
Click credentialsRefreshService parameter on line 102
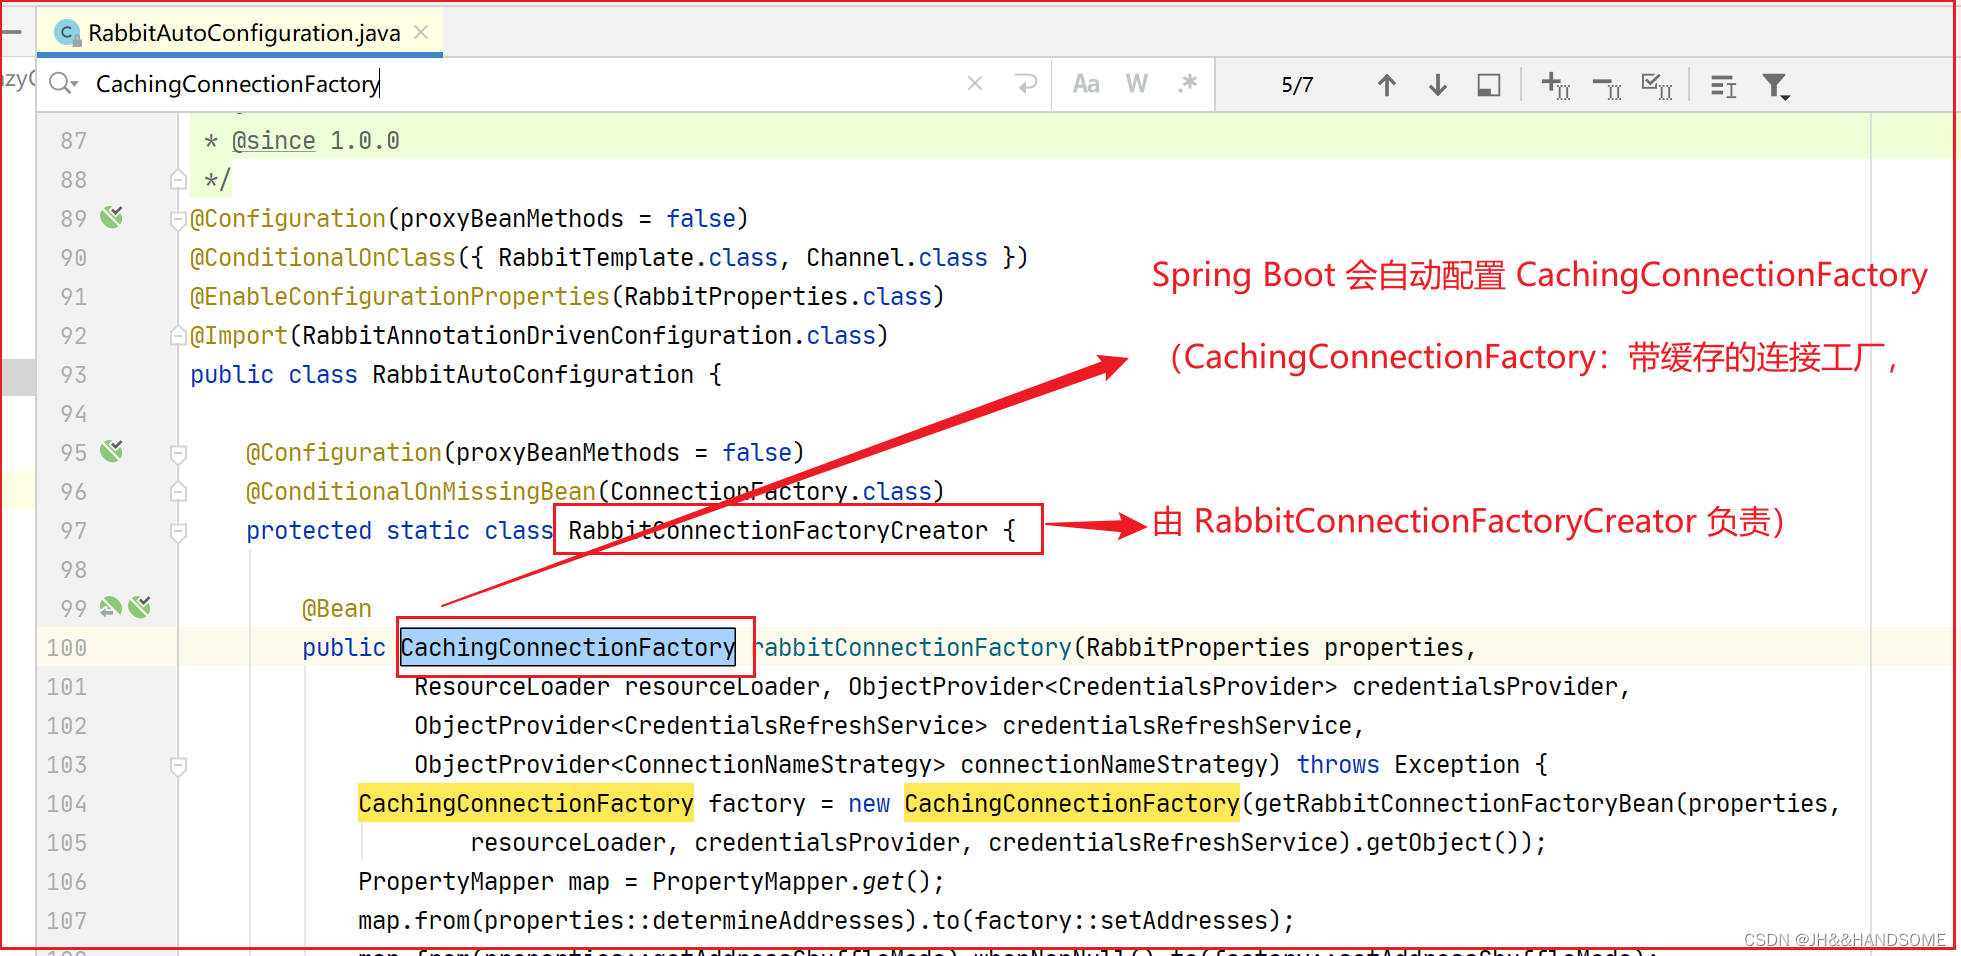pyautogui.click(x=1177, y=726)
